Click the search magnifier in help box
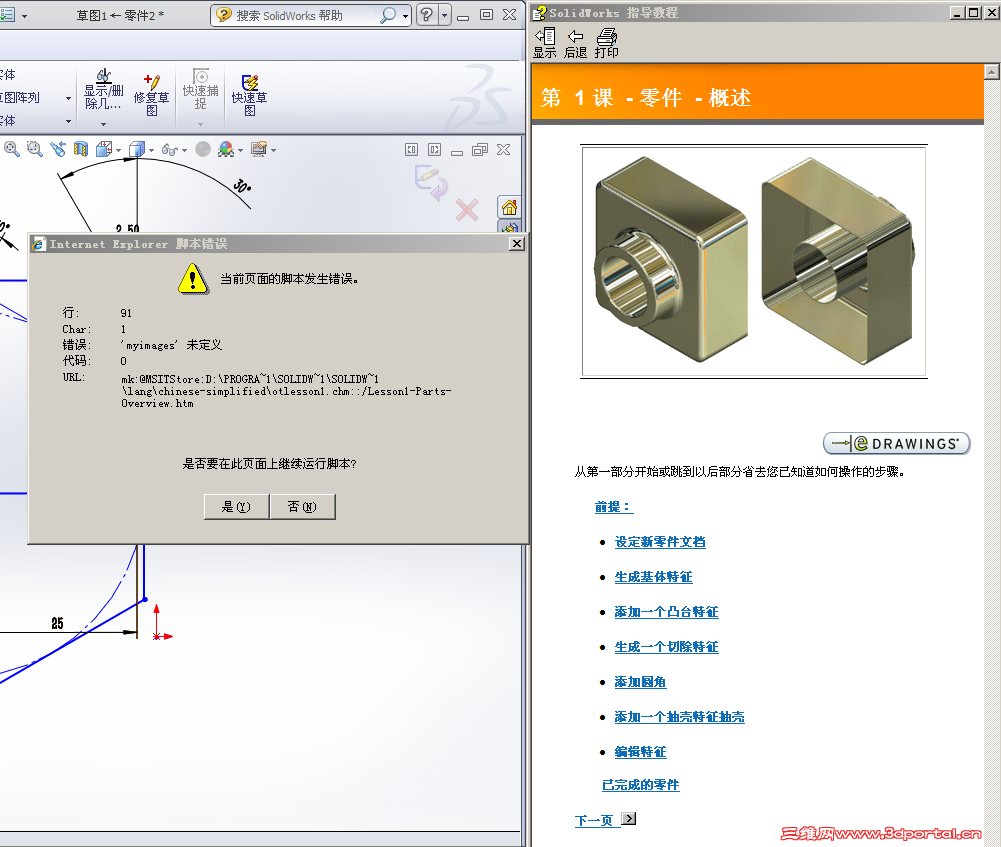Viewport: 1001px width, 847px height. click(x=388, y=15)
